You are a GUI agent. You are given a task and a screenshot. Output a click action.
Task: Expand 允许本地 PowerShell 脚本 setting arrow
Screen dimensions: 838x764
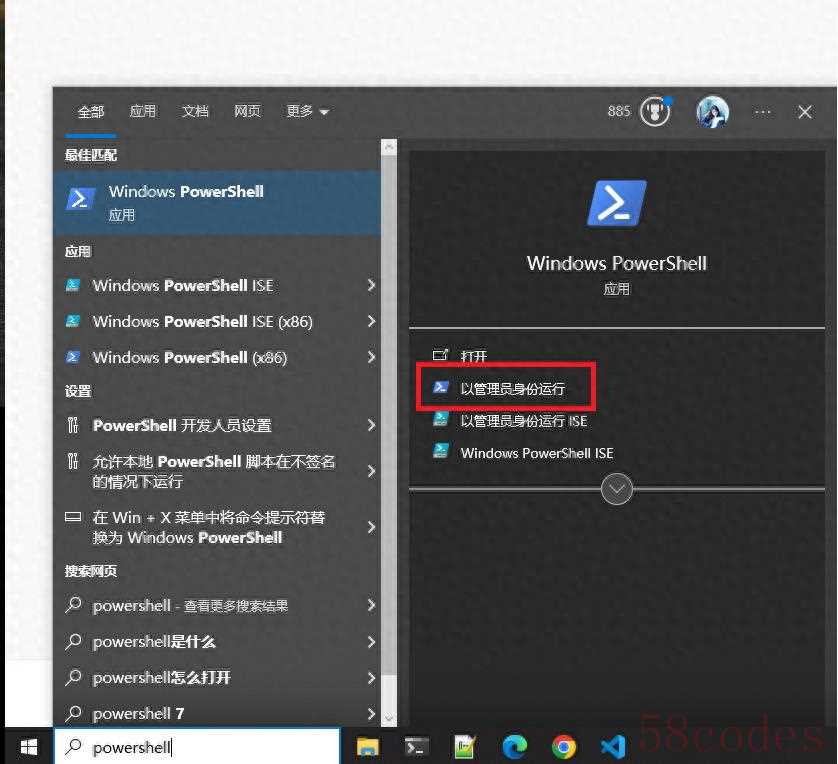(371, 471)
